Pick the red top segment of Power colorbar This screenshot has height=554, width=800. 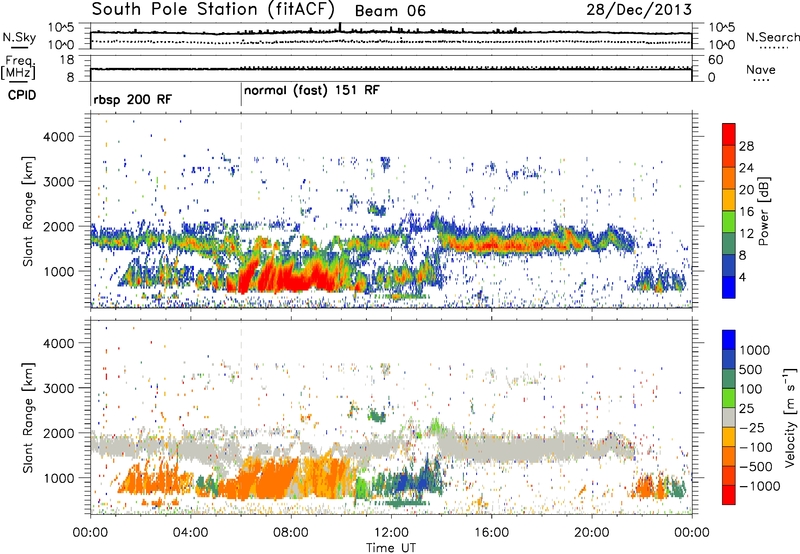[x=729, y=134]
